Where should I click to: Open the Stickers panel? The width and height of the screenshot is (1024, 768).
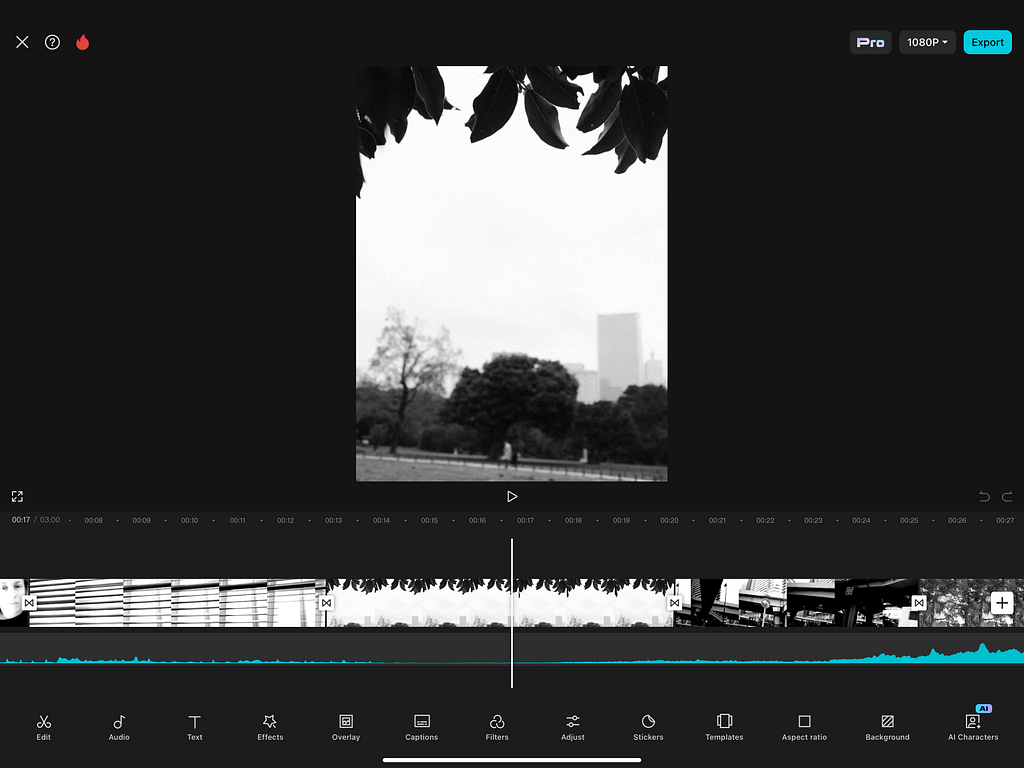(x=648, y=727)
